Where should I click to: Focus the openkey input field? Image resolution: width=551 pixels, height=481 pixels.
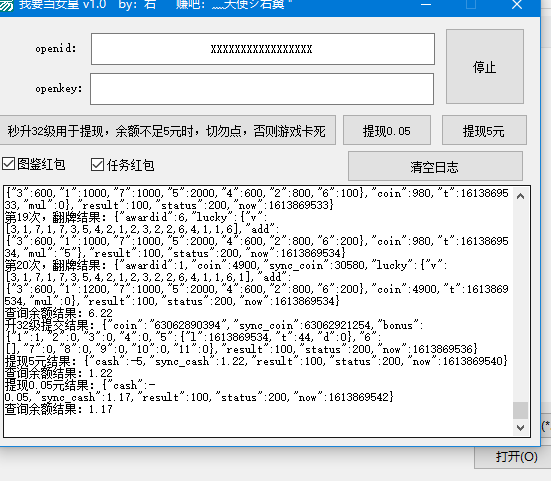262,89
